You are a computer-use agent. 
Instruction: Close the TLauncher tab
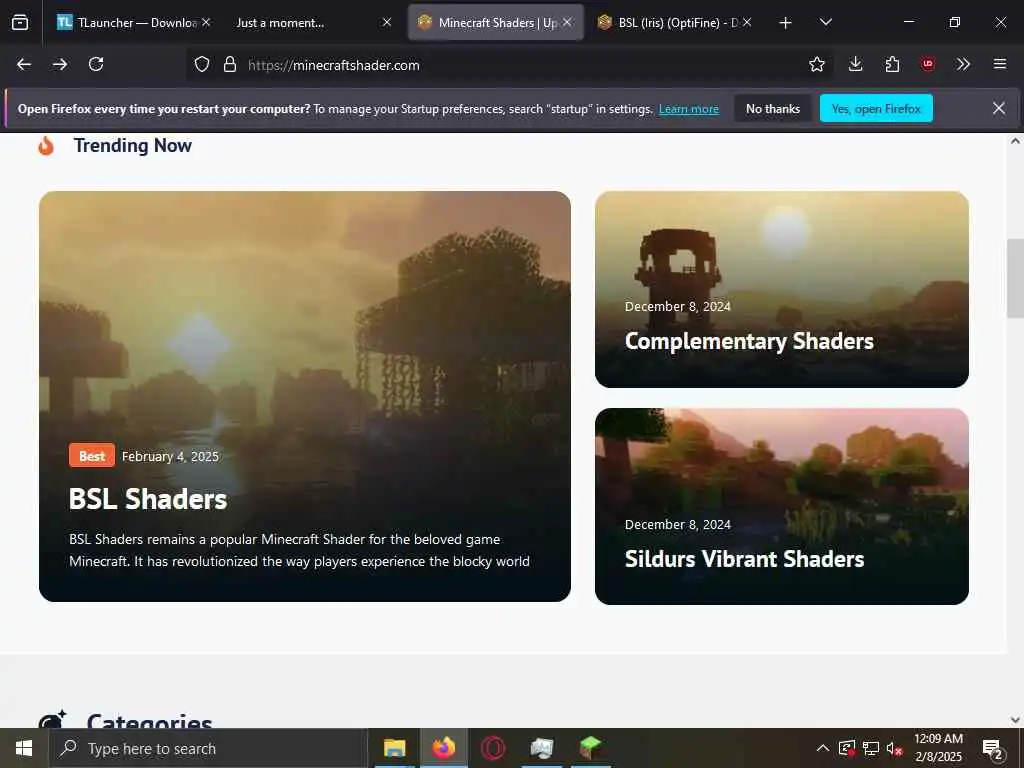206,22
